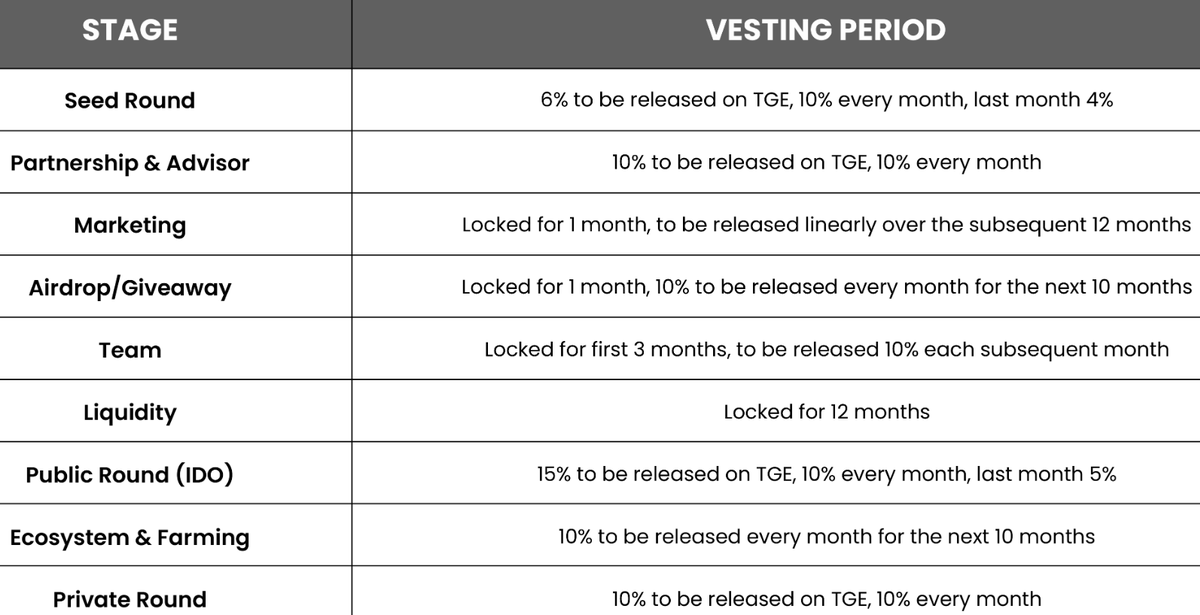Click the Private Round stage cell
This screenshot has height=615, width=1200.
point(130,599)
